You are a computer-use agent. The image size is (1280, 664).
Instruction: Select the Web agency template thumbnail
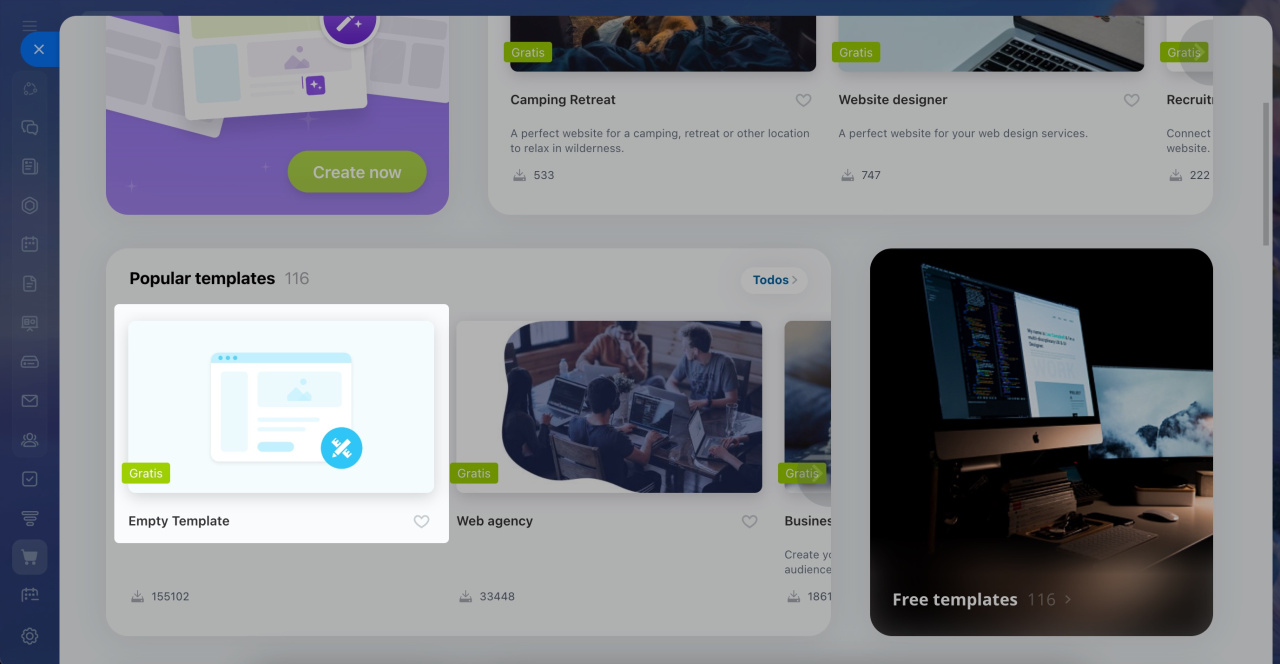click(x=609, y=407)
